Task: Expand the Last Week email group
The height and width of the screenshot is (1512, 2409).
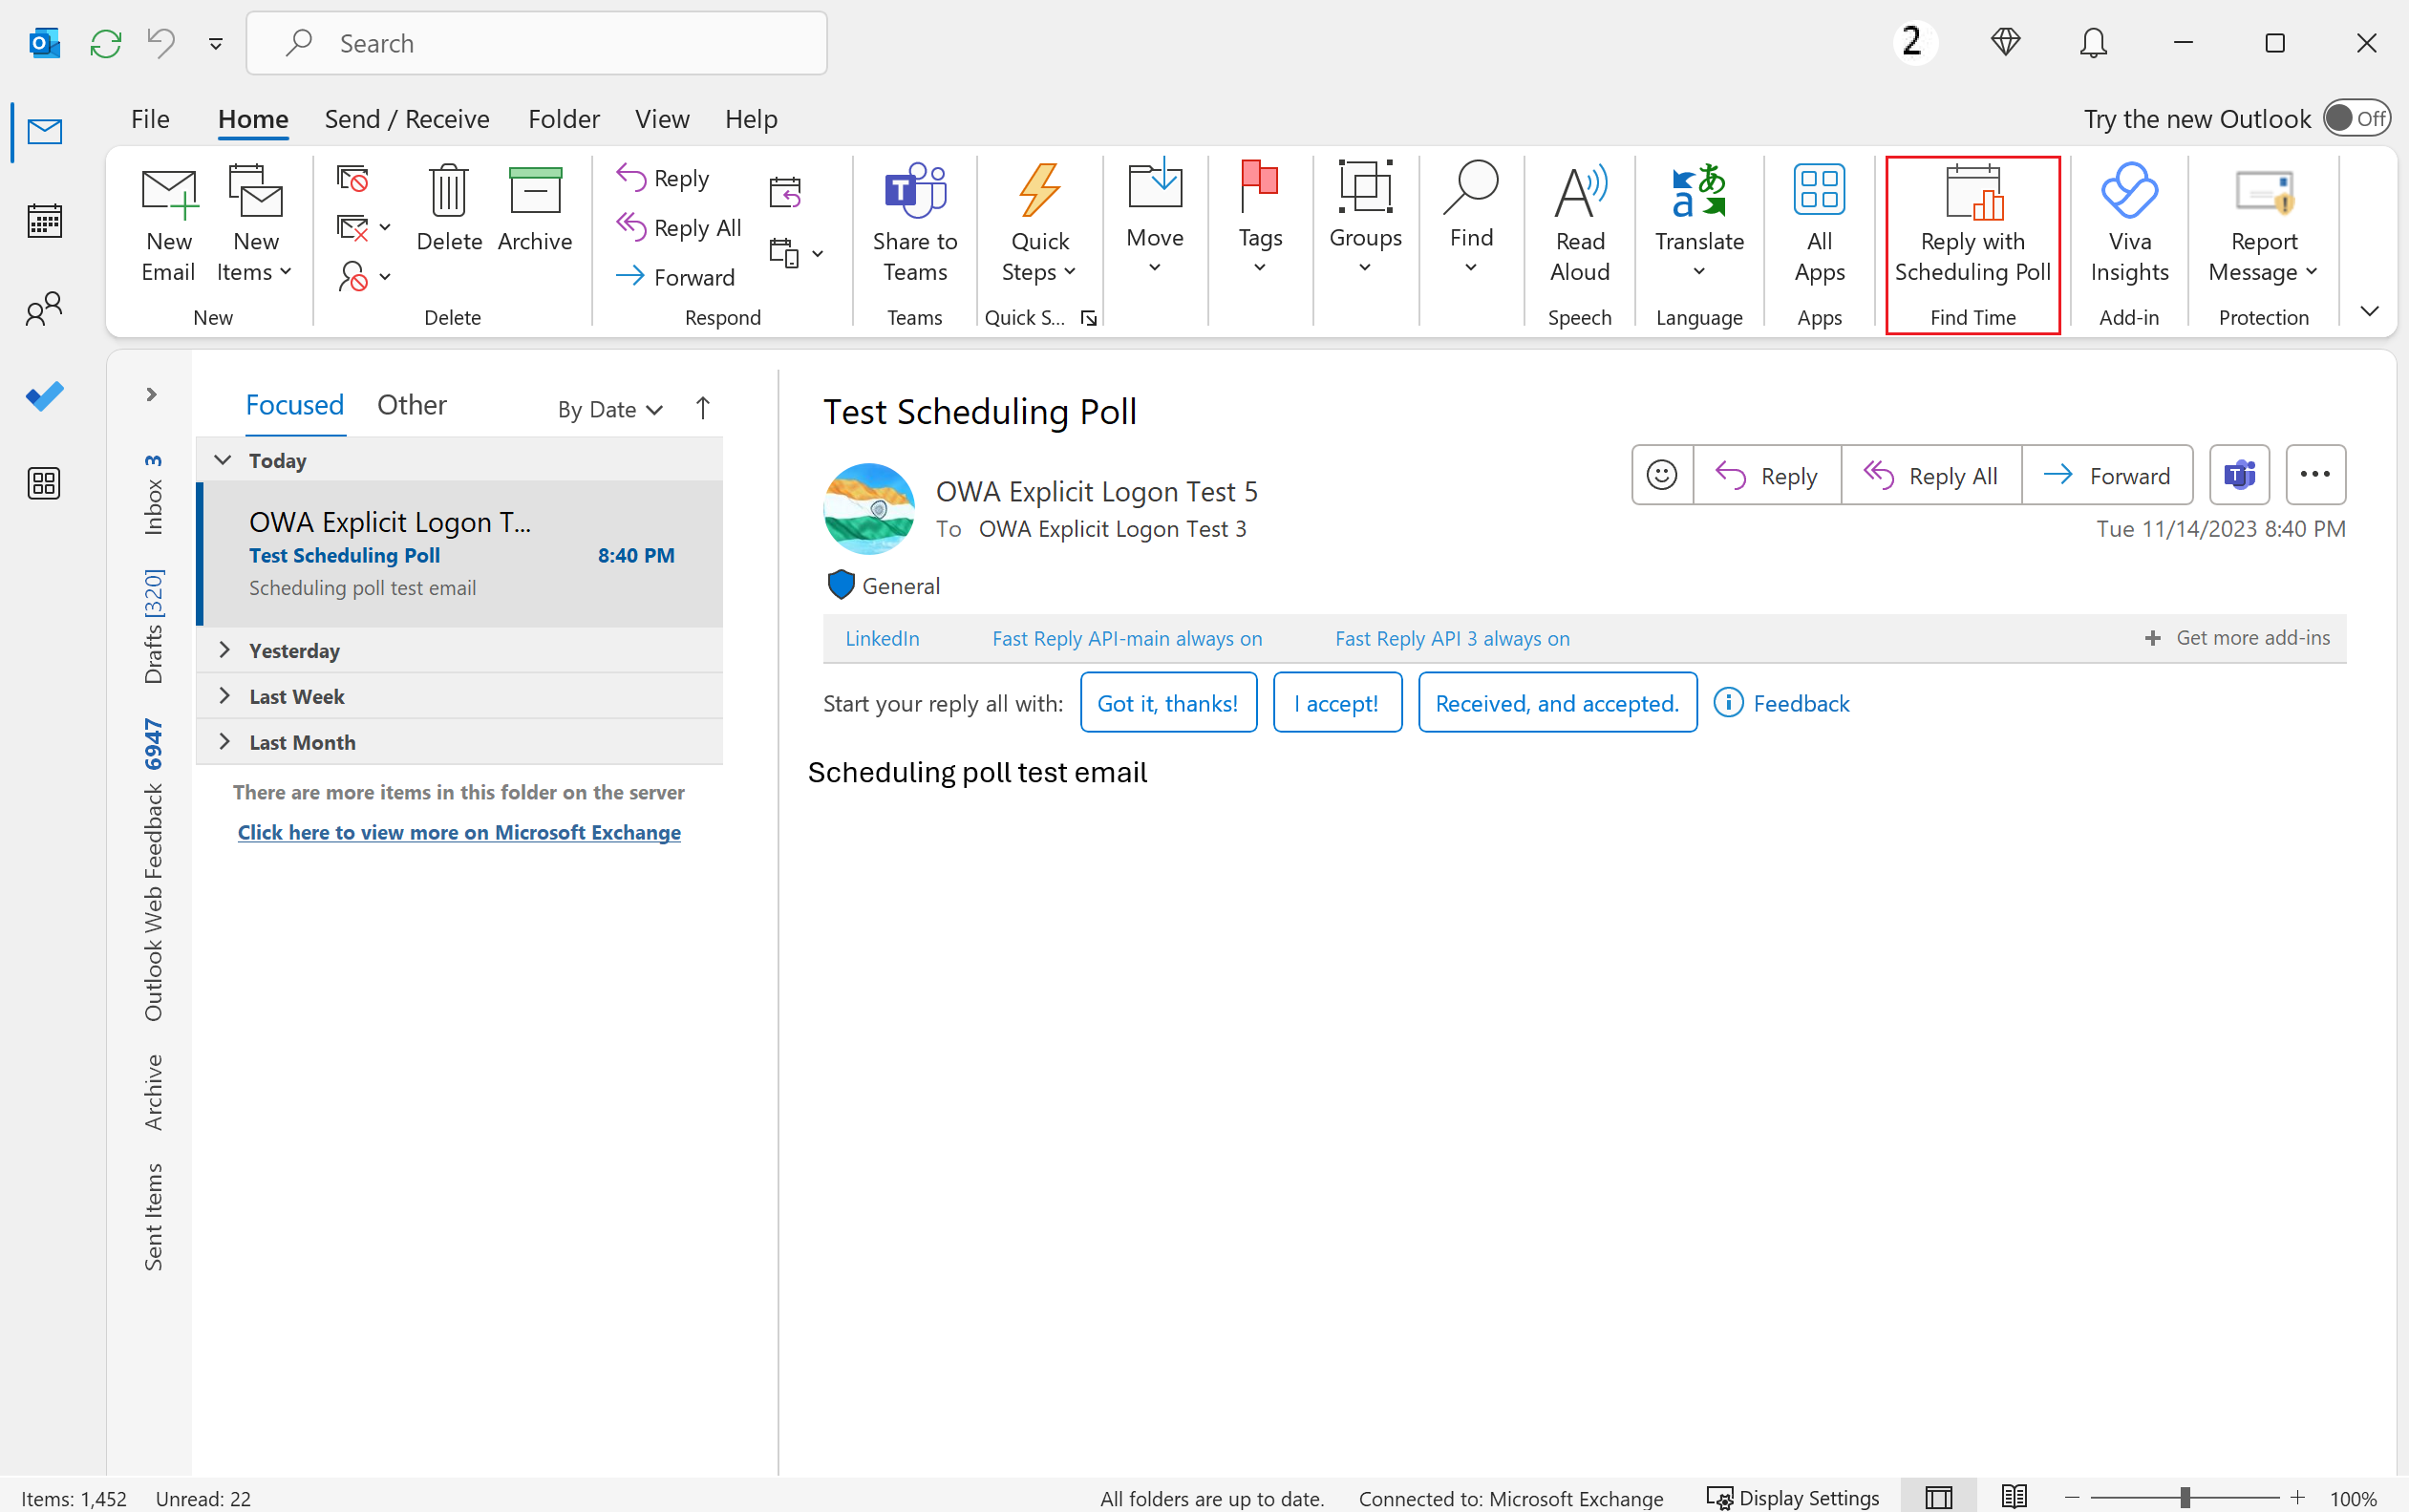Action: 223,695
